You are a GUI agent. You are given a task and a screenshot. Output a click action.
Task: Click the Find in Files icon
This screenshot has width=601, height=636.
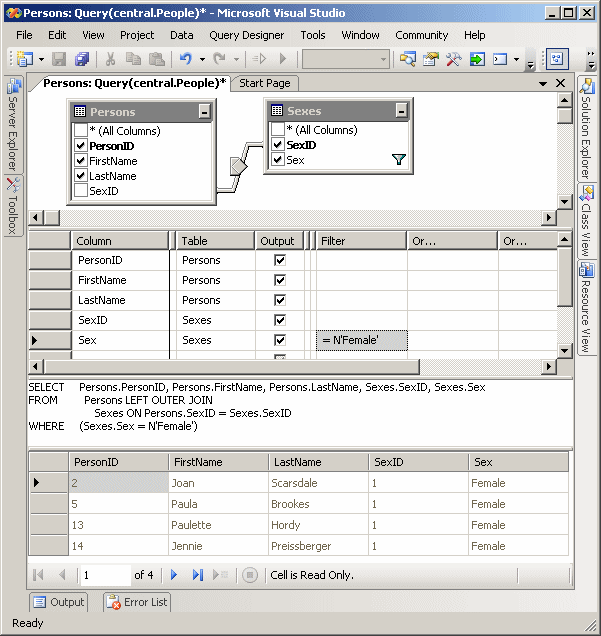(408, 59)
